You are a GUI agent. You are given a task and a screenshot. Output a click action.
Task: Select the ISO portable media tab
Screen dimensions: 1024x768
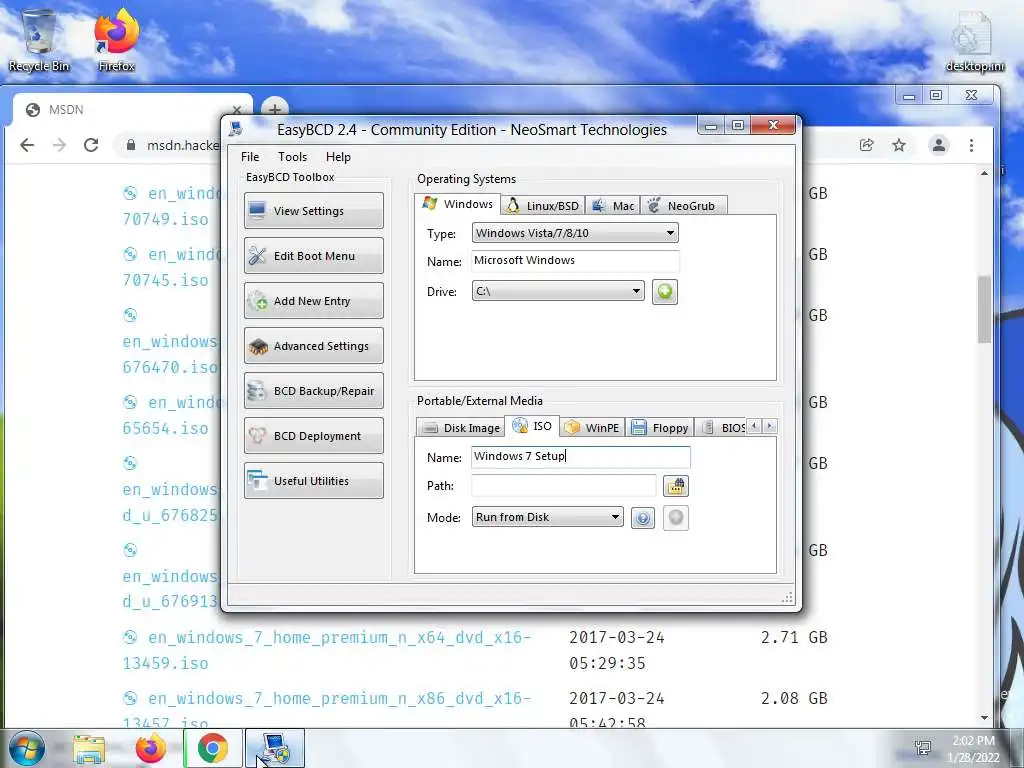tap(532, 426)
